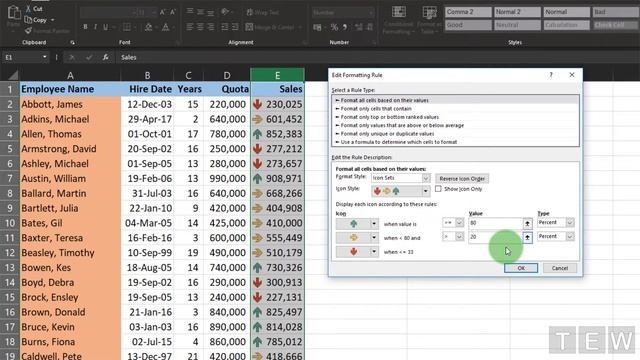
Task: Open the >= operator dropdown
Action: coord(459,222)
